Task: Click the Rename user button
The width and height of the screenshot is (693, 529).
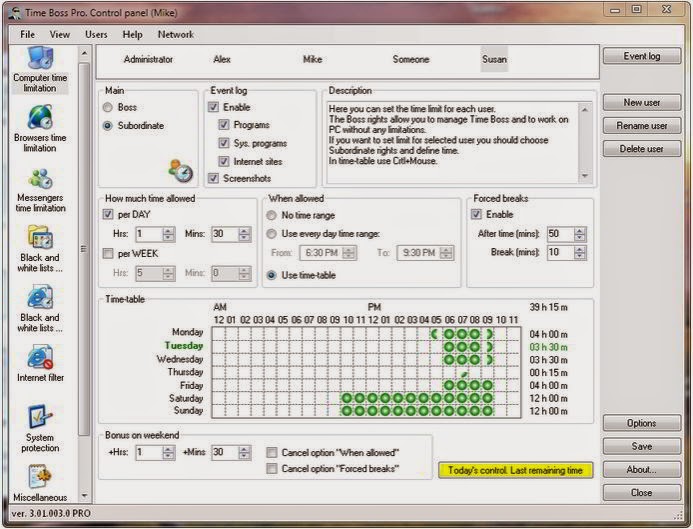Action: pyautogui.click(x=642, y=126)
